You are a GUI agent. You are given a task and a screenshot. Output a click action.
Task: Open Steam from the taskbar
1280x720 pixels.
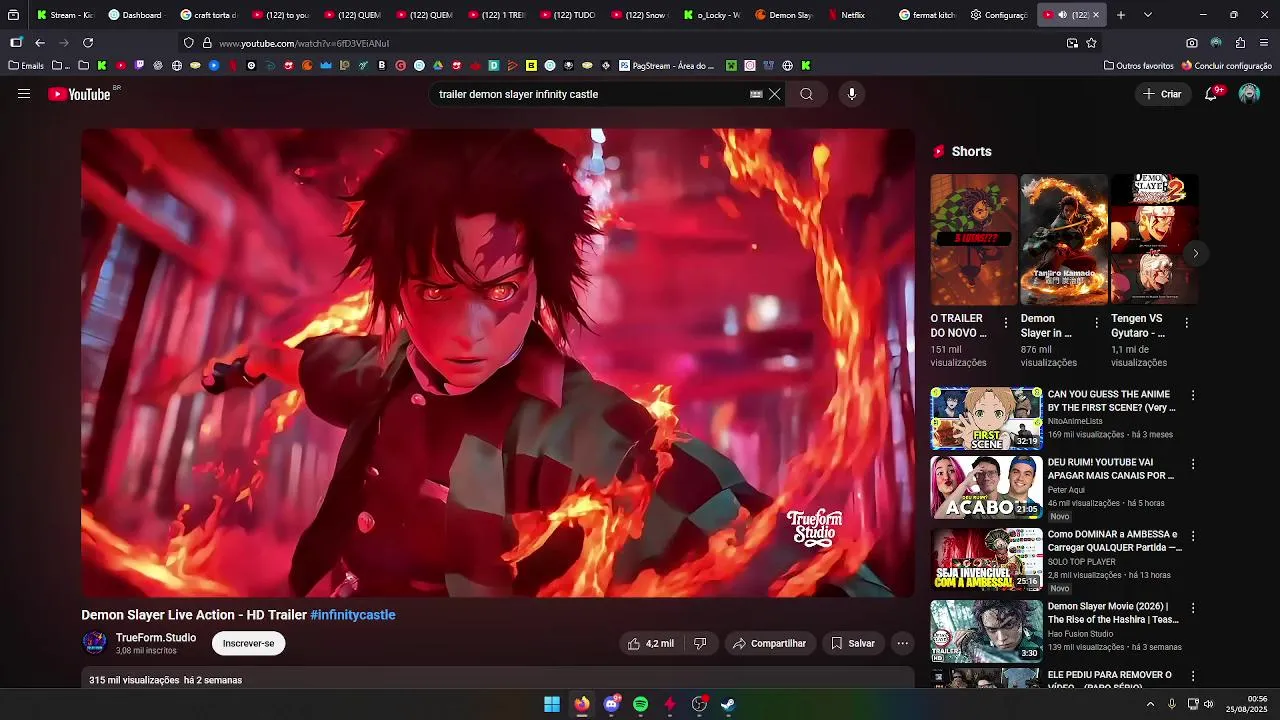(729, 704)
